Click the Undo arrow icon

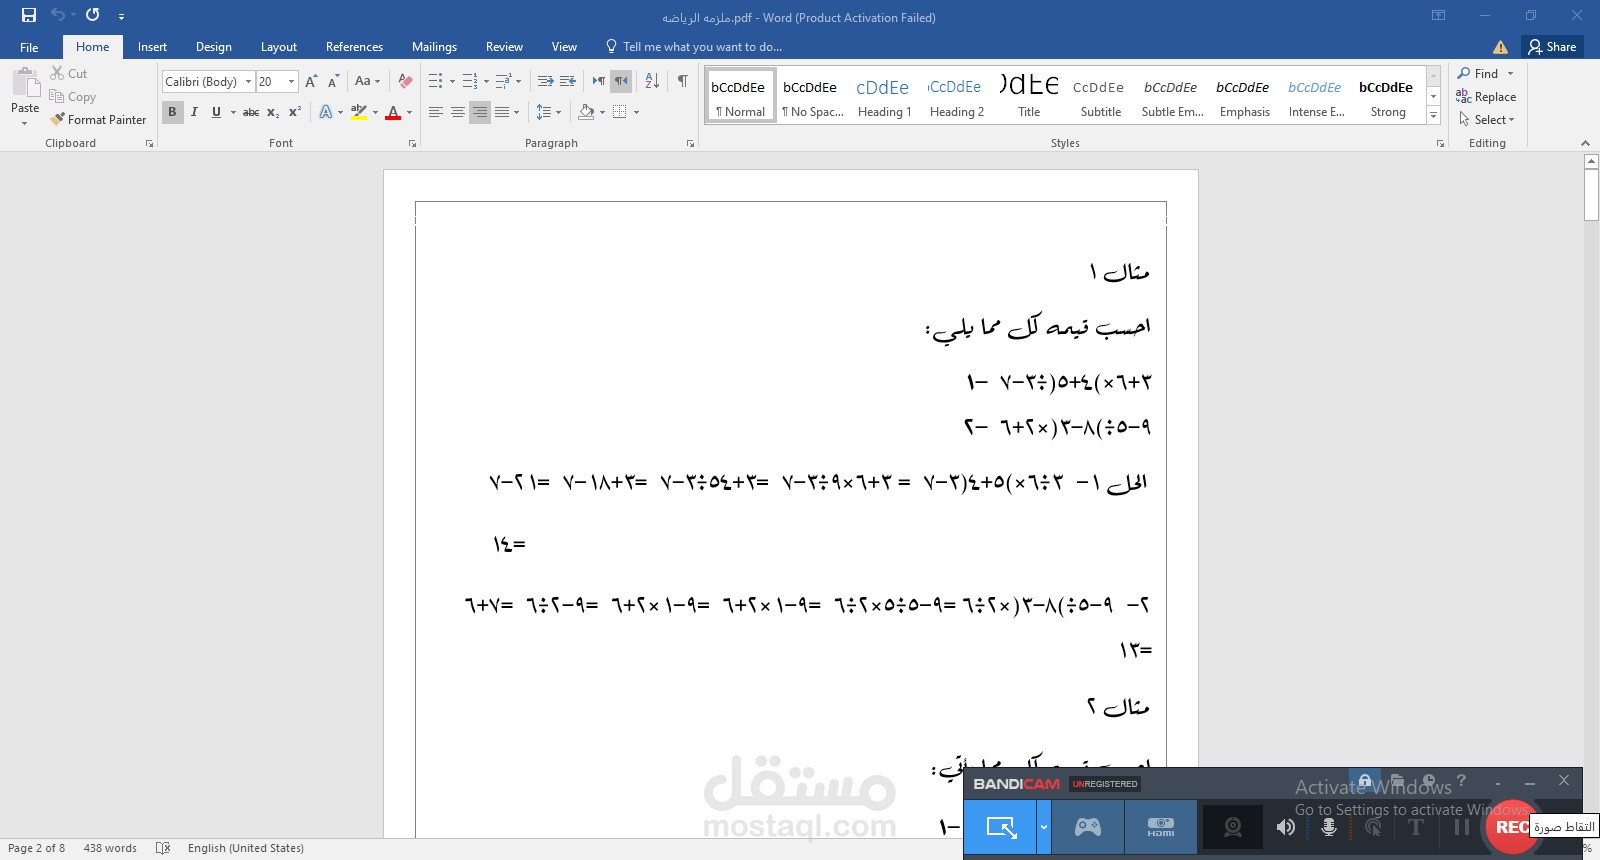click(x=58, y=15)
